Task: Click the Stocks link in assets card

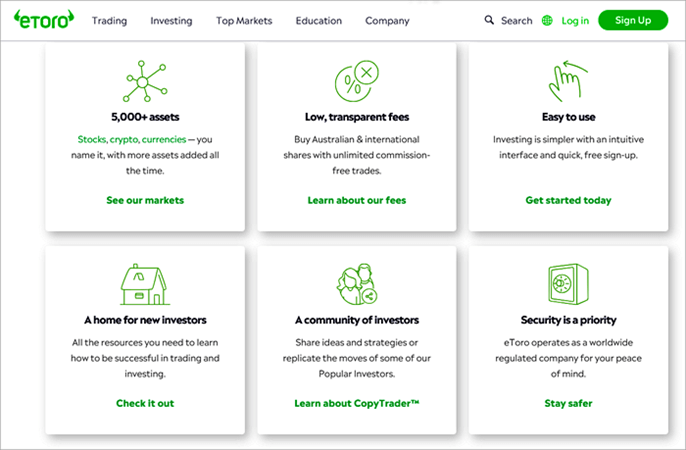Action: click(x=92, y=139)
